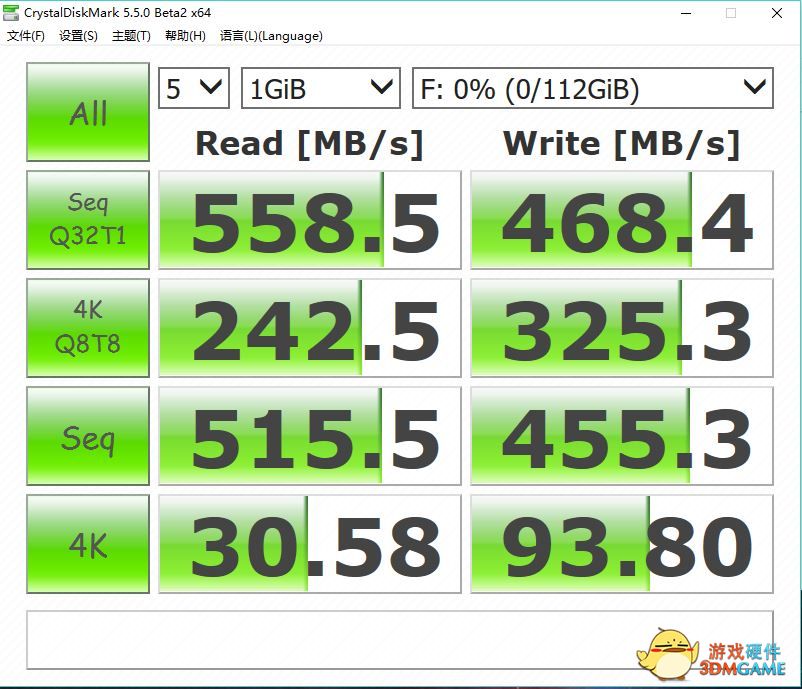Click the 4K read result 30.58
The width and height of the screenshot is (802, 689).
point(310,544)
